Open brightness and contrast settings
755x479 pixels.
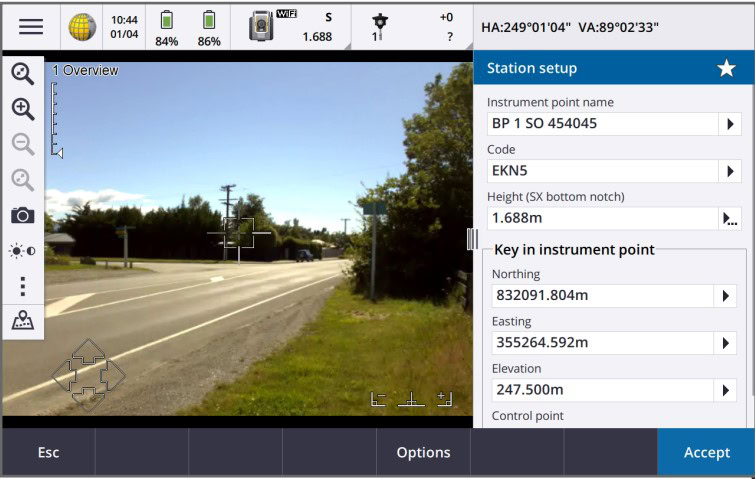23,251
